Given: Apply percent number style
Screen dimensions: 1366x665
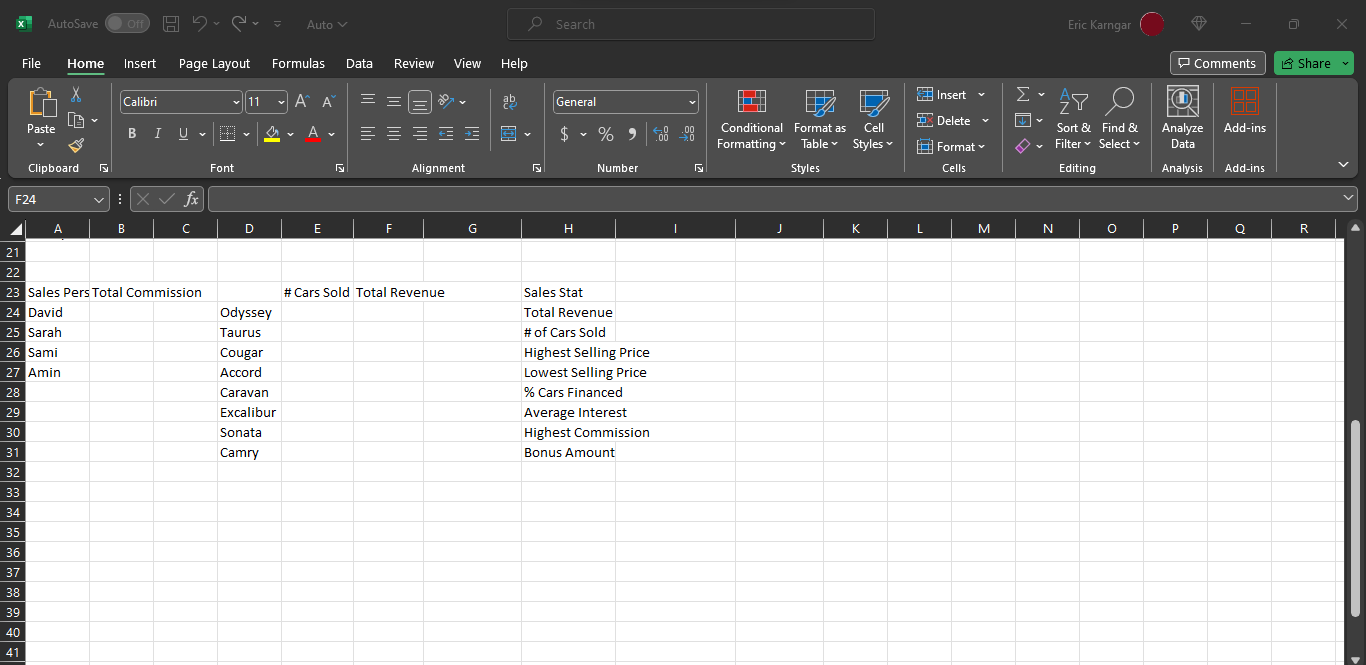Looking at the screenshot, I should 606,133.
